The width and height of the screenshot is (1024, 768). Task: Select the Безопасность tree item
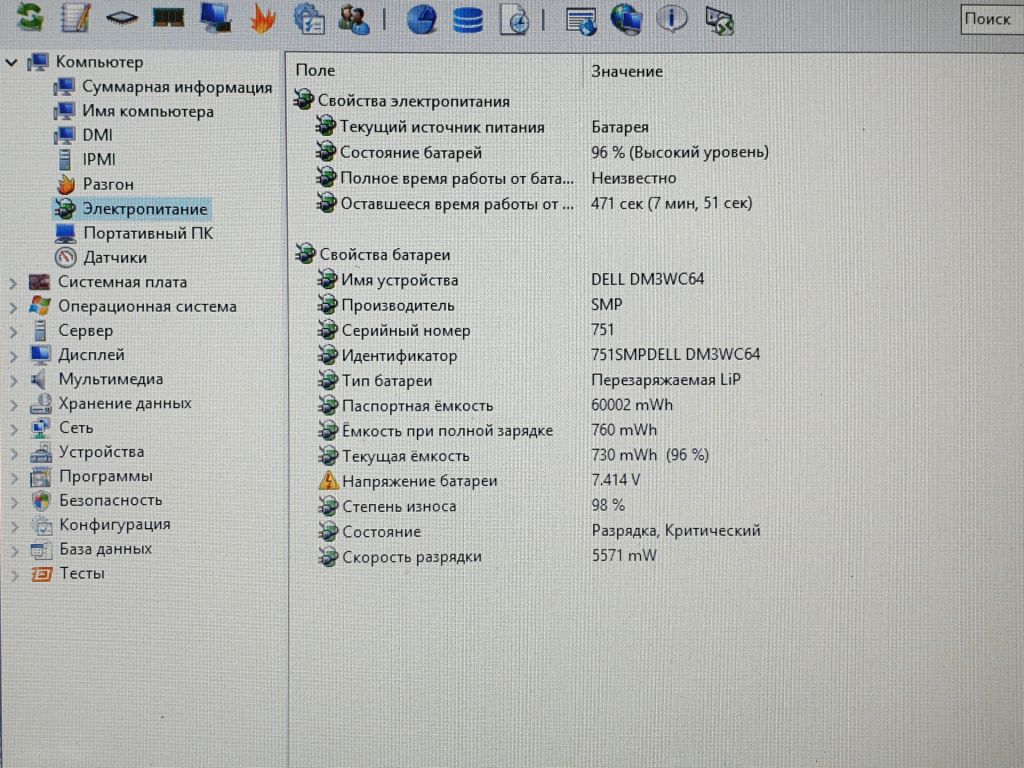(110, 500)
